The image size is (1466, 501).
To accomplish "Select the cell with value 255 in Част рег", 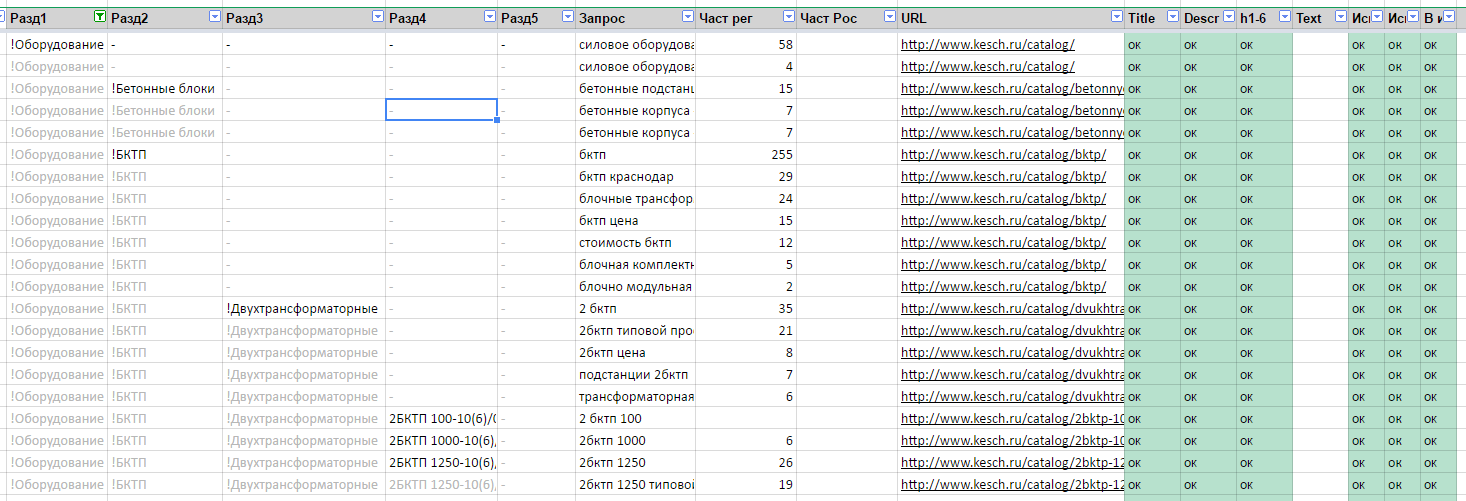I will click(x=747, y=154).
